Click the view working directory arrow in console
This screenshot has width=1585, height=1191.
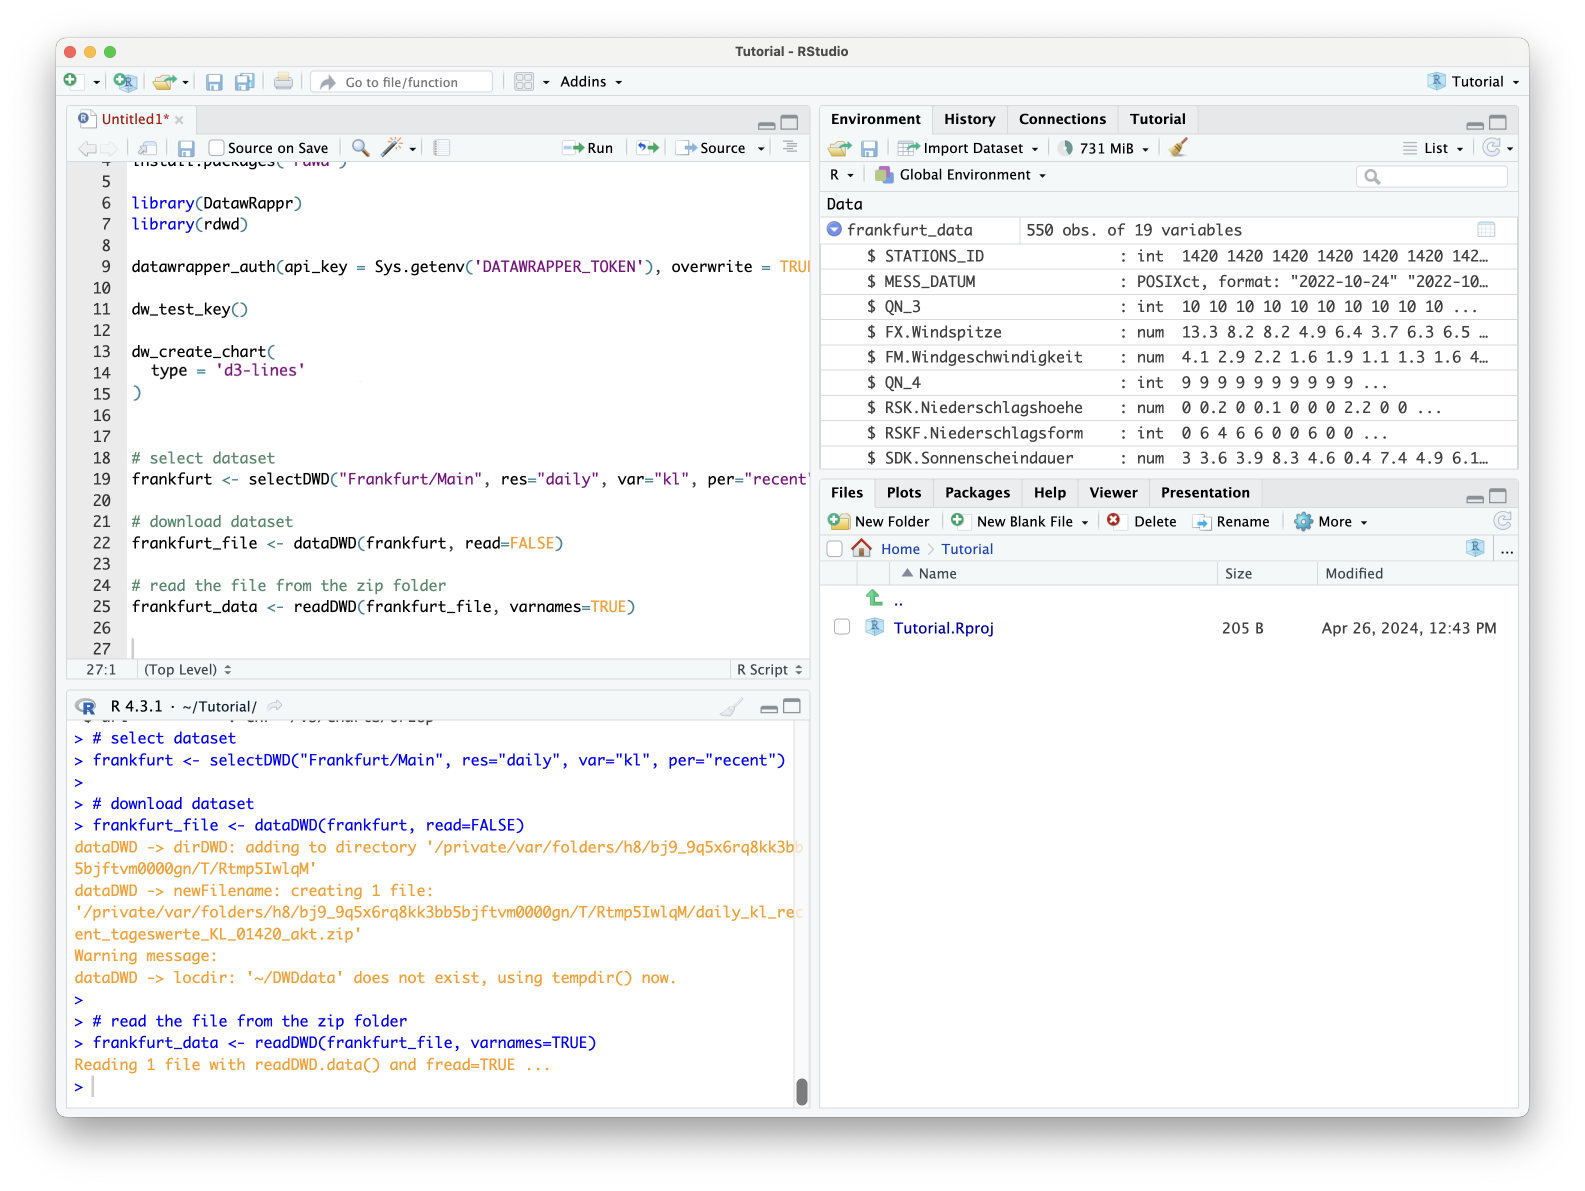[275, 706]
